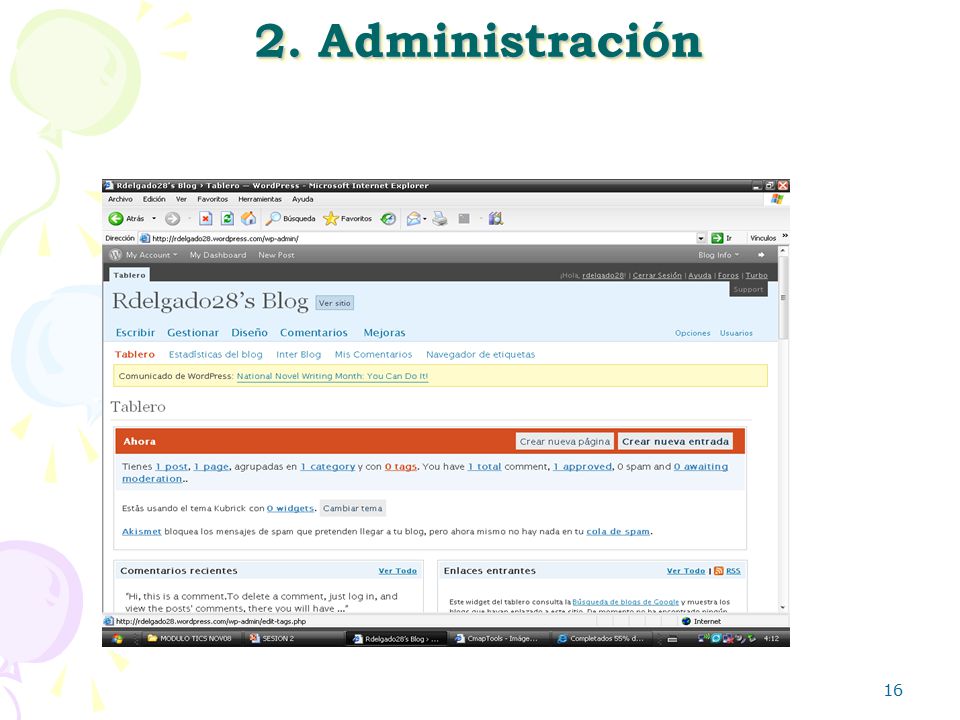Click the Ver sitio button
Viewport: 960px width, 720px height.
click(334, 303)
